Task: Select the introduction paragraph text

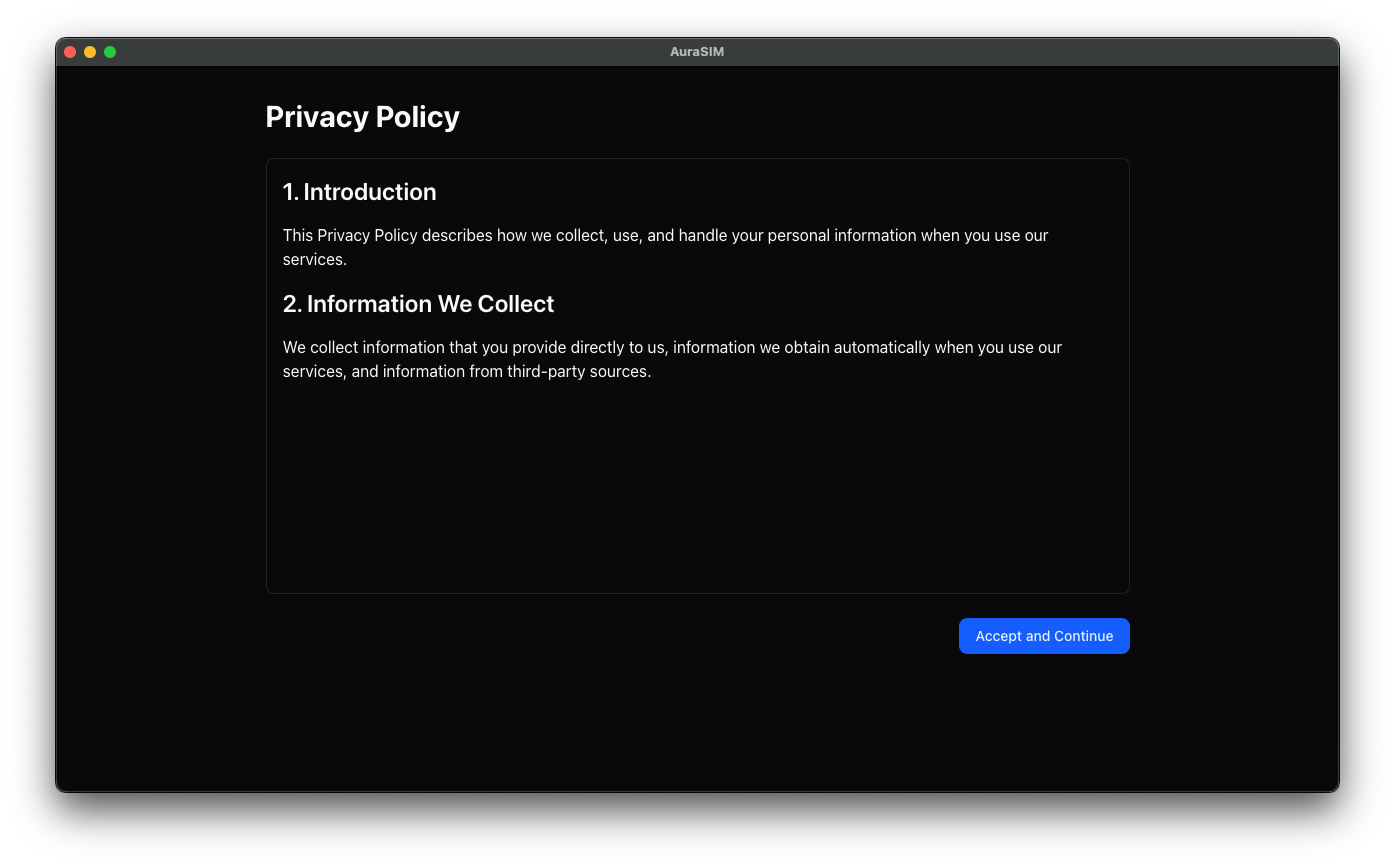Action: tap(665, 246)
